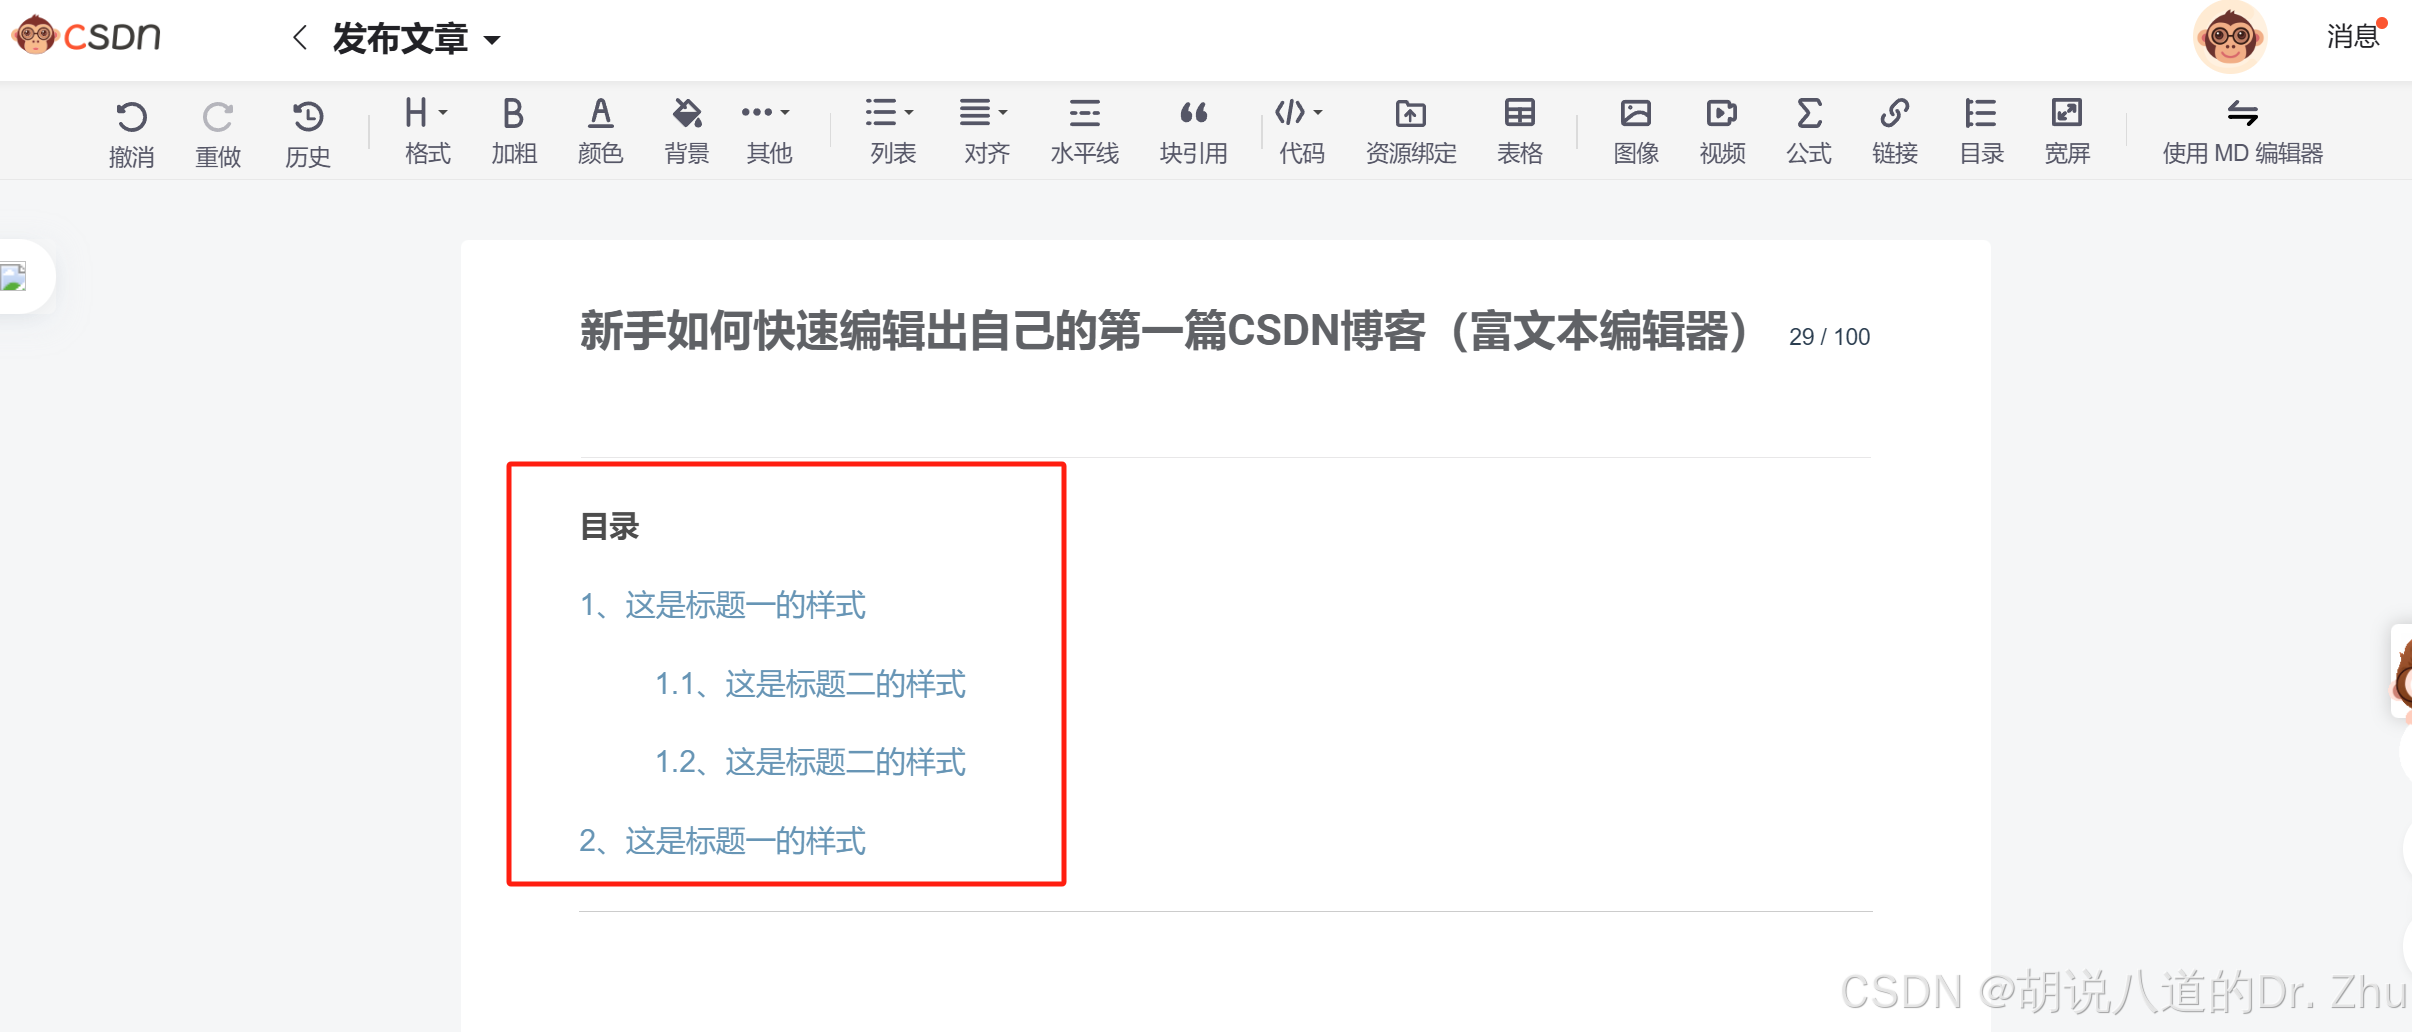Open Messages (消息)
The height and width of the screenshot is (1032, 2412).
[x=2355, y=36]
